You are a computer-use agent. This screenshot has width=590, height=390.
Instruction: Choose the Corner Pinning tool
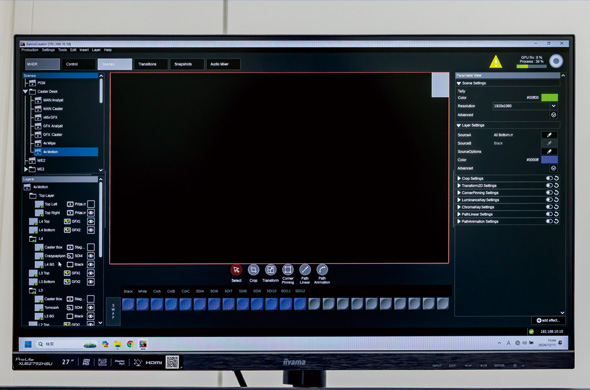[x=288, y=270]
